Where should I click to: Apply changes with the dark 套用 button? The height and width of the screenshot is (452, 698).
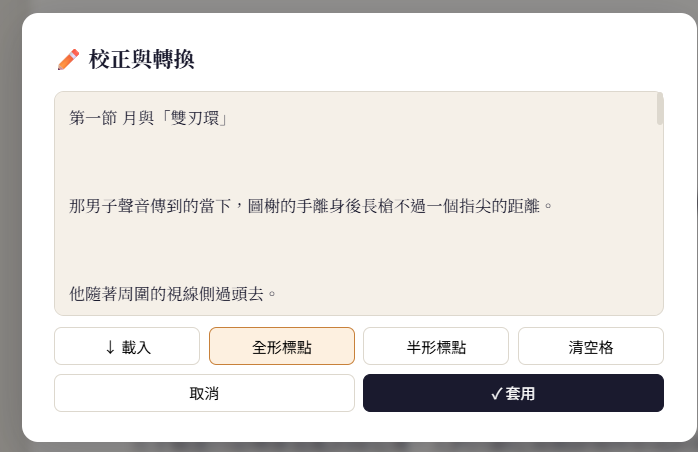coord(513,393)
